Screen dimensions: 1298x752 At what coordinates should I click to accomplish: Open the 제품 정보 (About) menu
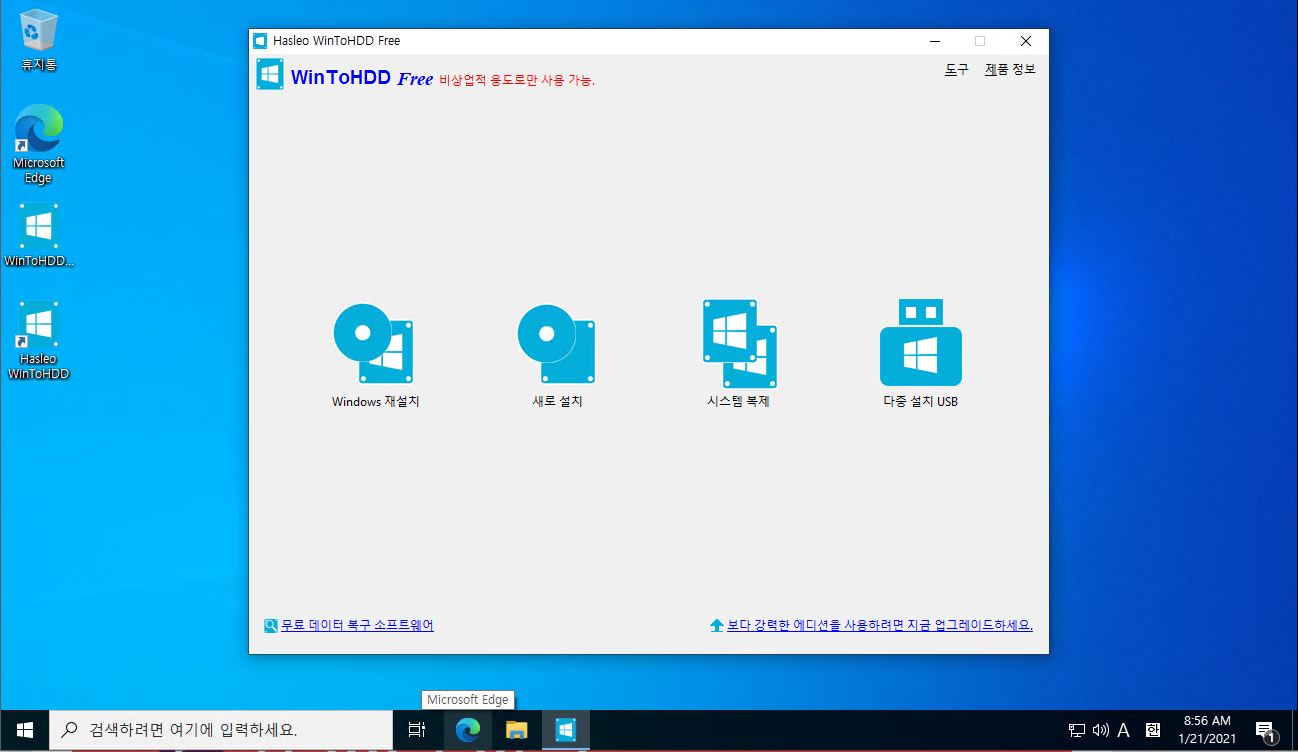tap(1010, 70)
